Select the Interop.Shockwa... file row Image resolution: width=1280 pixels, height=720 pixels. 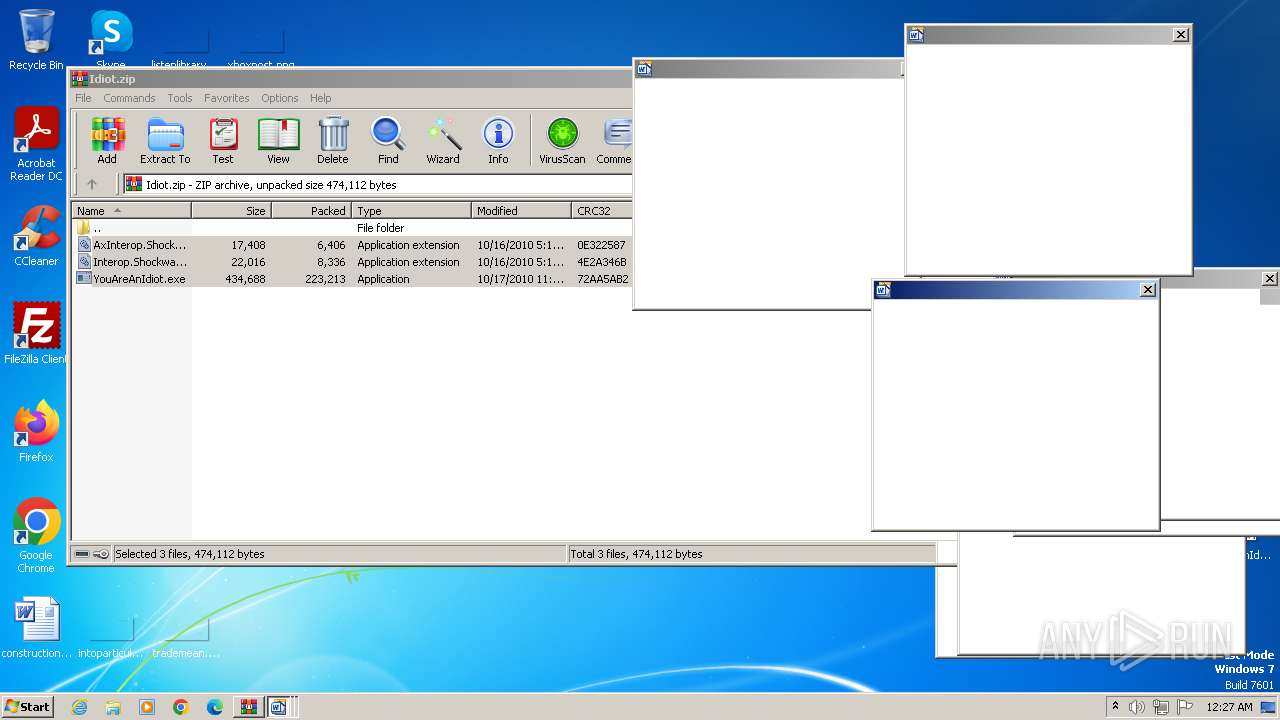tap(352, 262)
